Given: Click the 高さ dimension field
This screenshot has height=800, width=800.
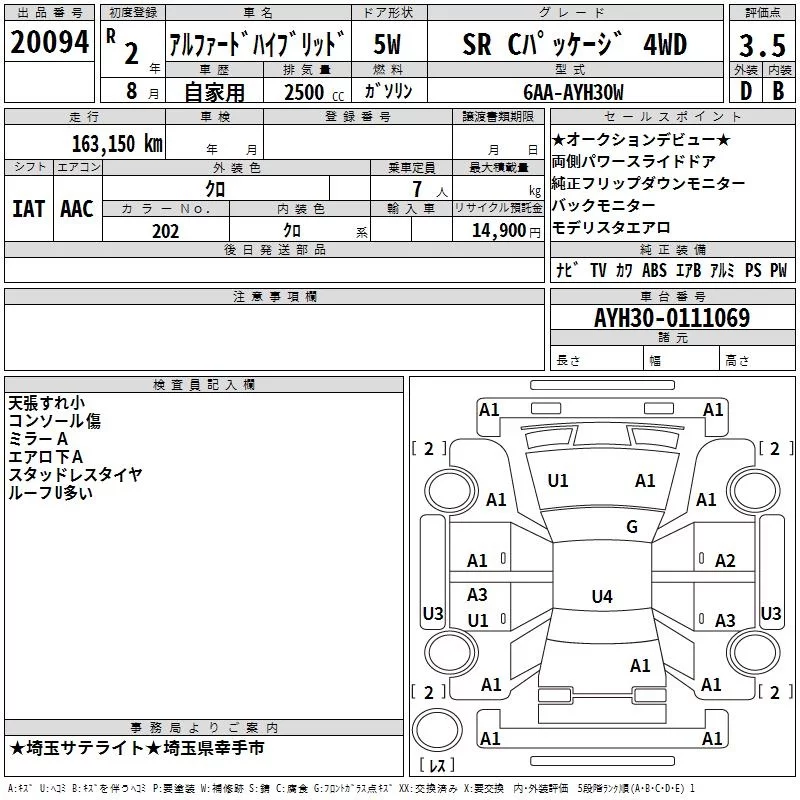Looking at the screenshot, I should 758,358.
